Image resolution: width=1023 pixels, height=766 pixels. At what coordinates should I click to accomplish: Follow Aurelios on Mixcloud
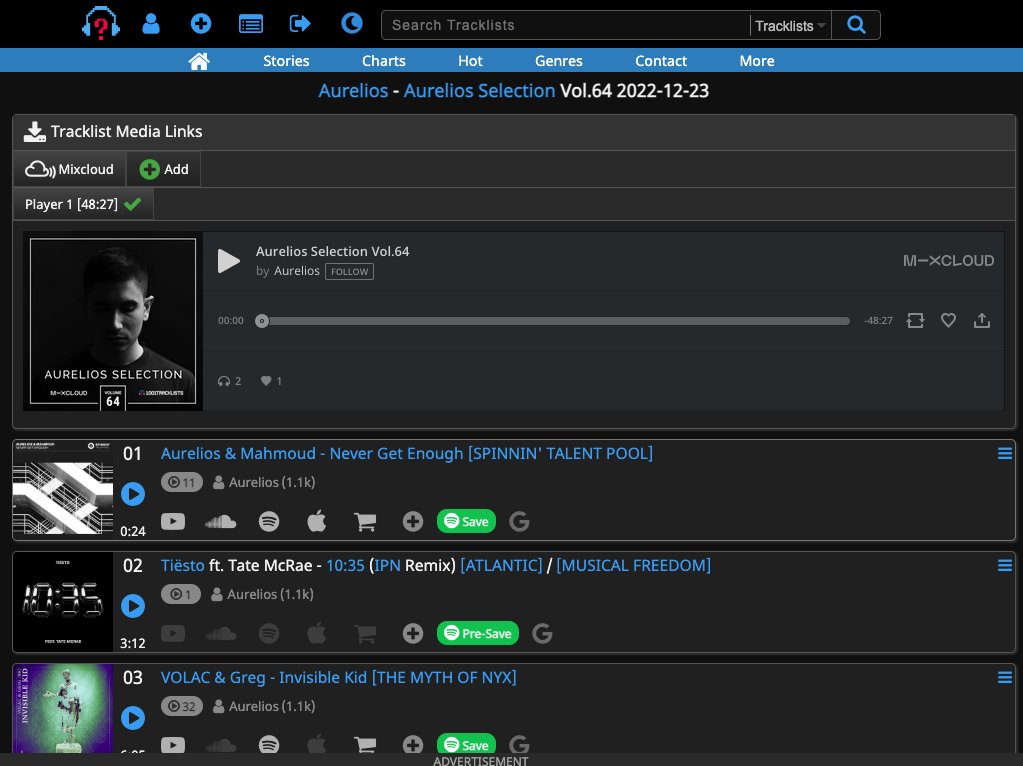349,271
